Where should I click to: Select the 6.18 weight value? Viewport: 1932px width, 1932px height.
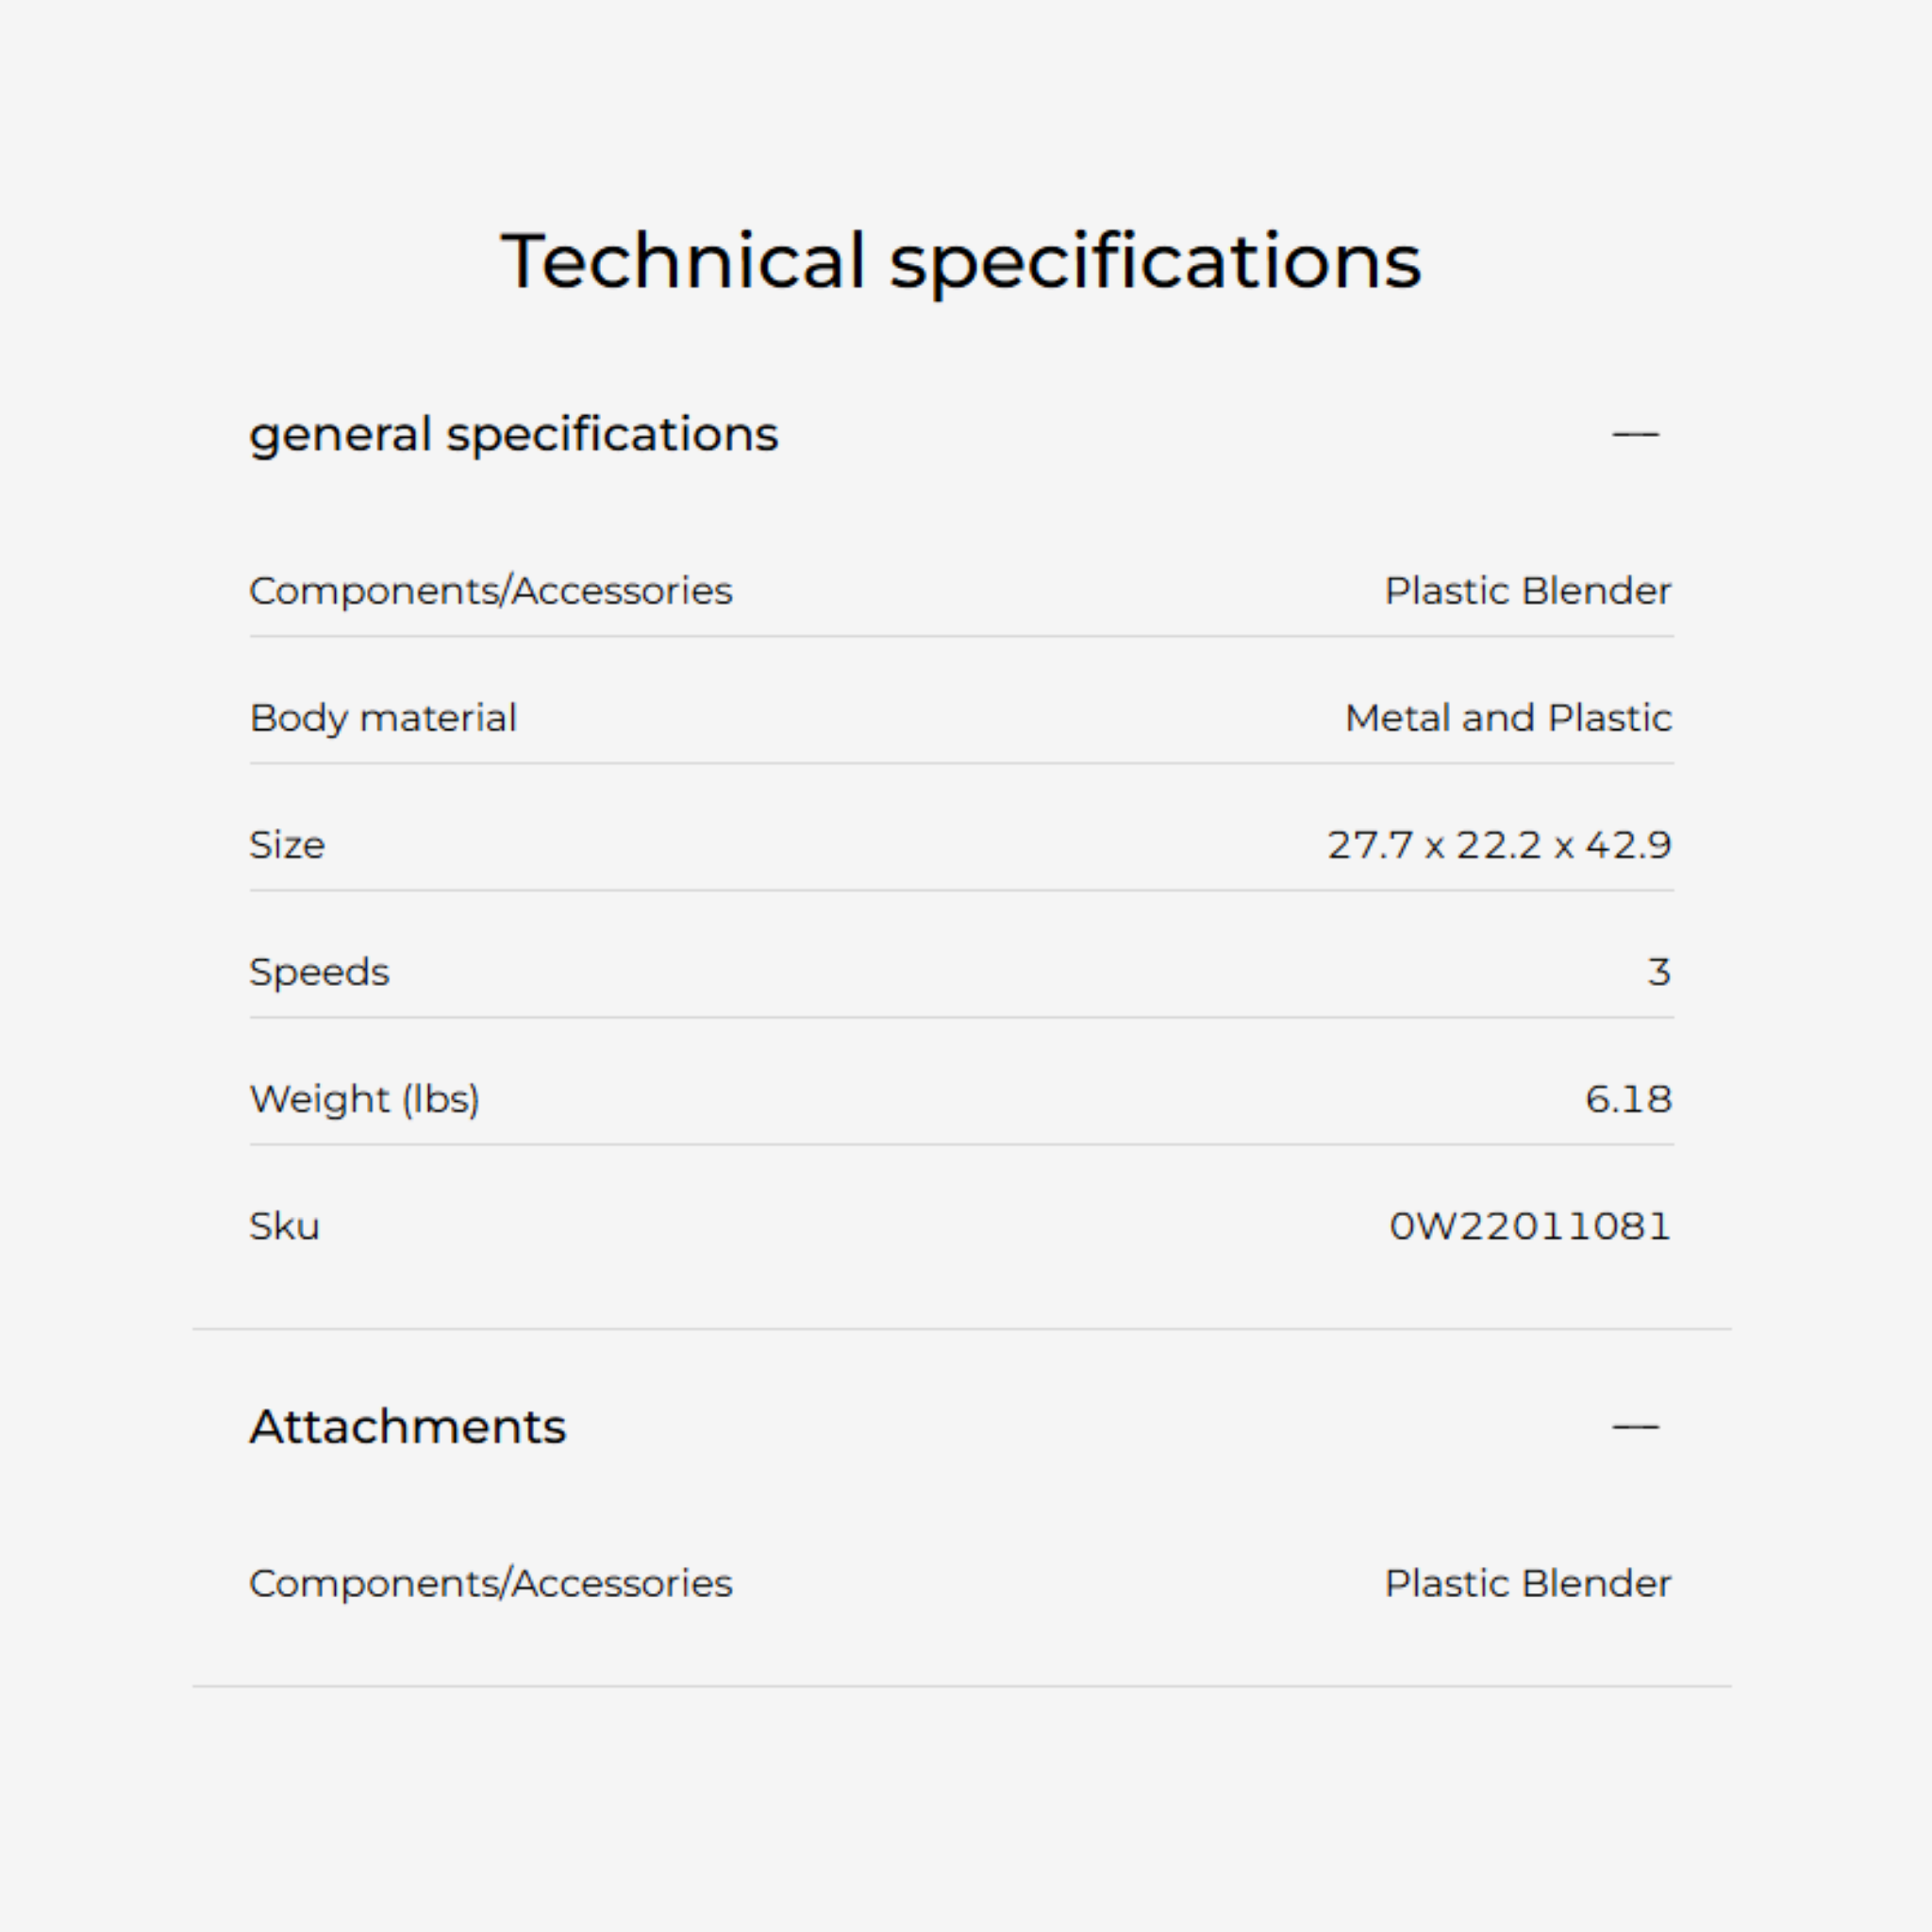point(1628,1099)
